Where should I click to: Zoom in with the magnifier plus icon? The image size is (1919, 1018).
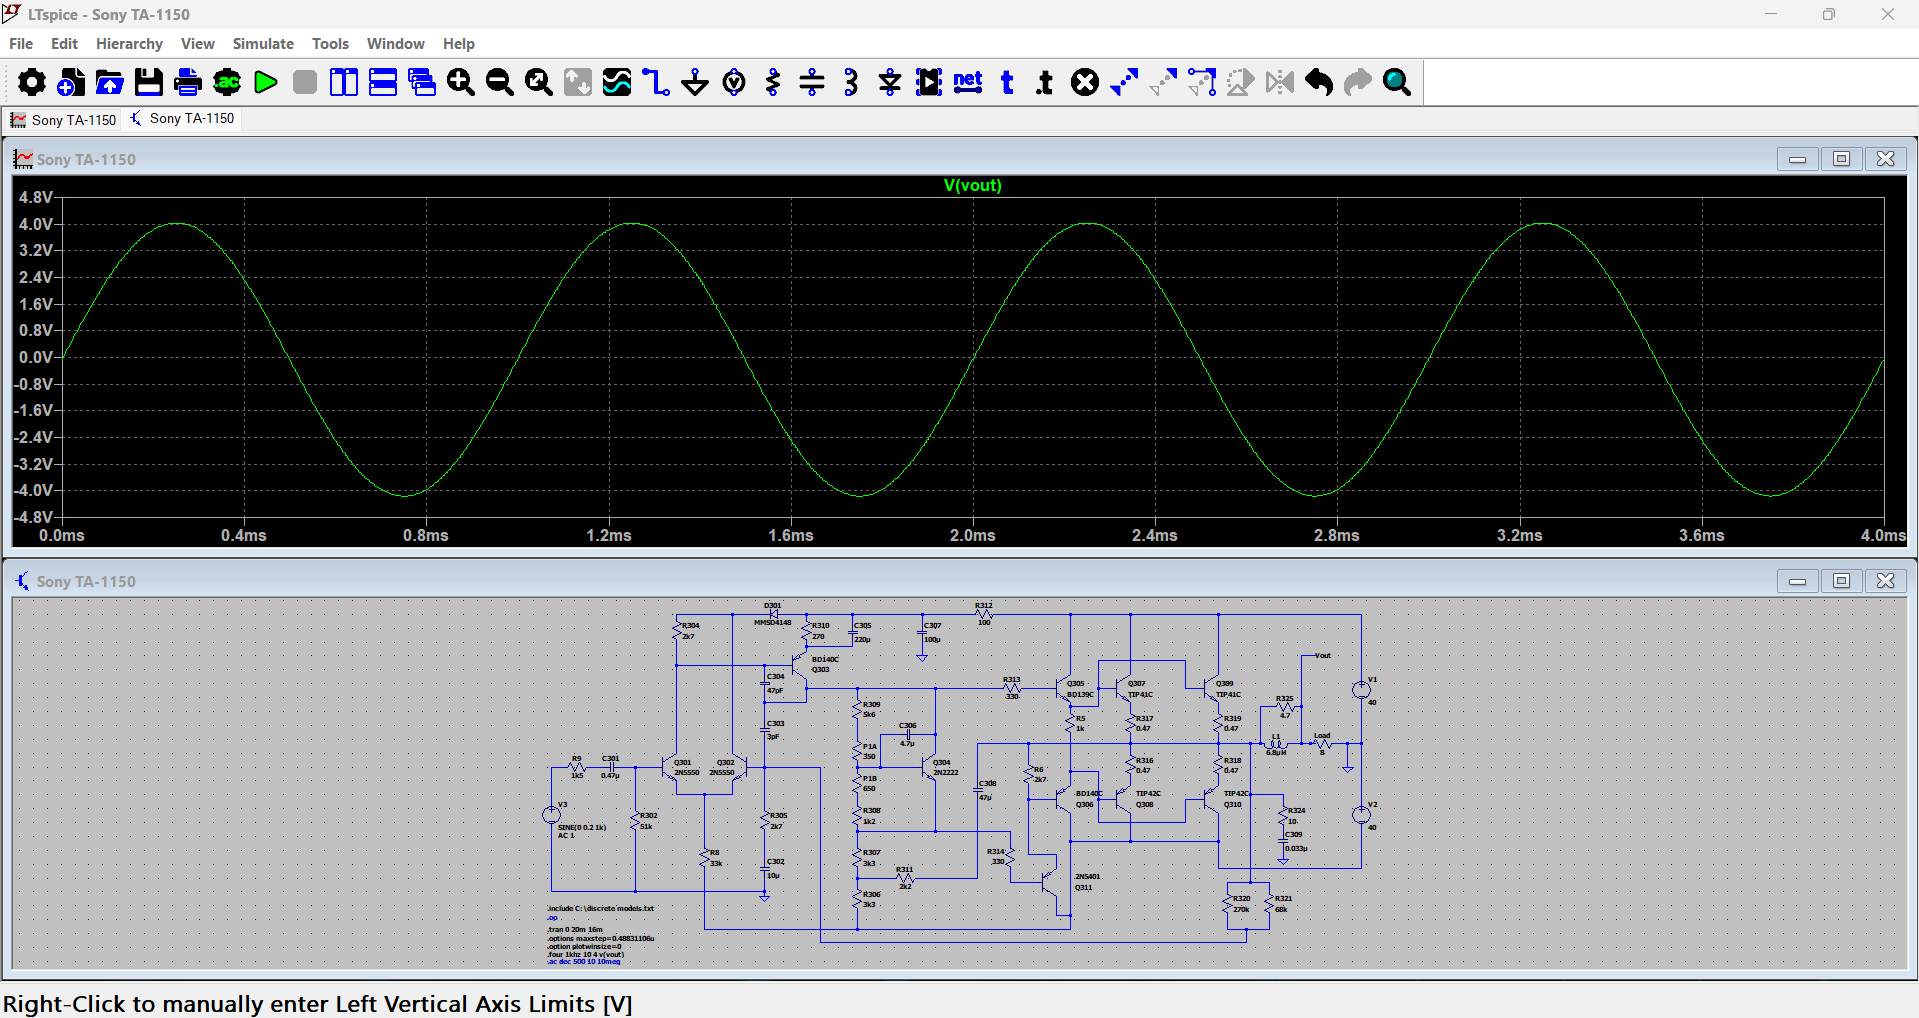[x=461, y=82]
